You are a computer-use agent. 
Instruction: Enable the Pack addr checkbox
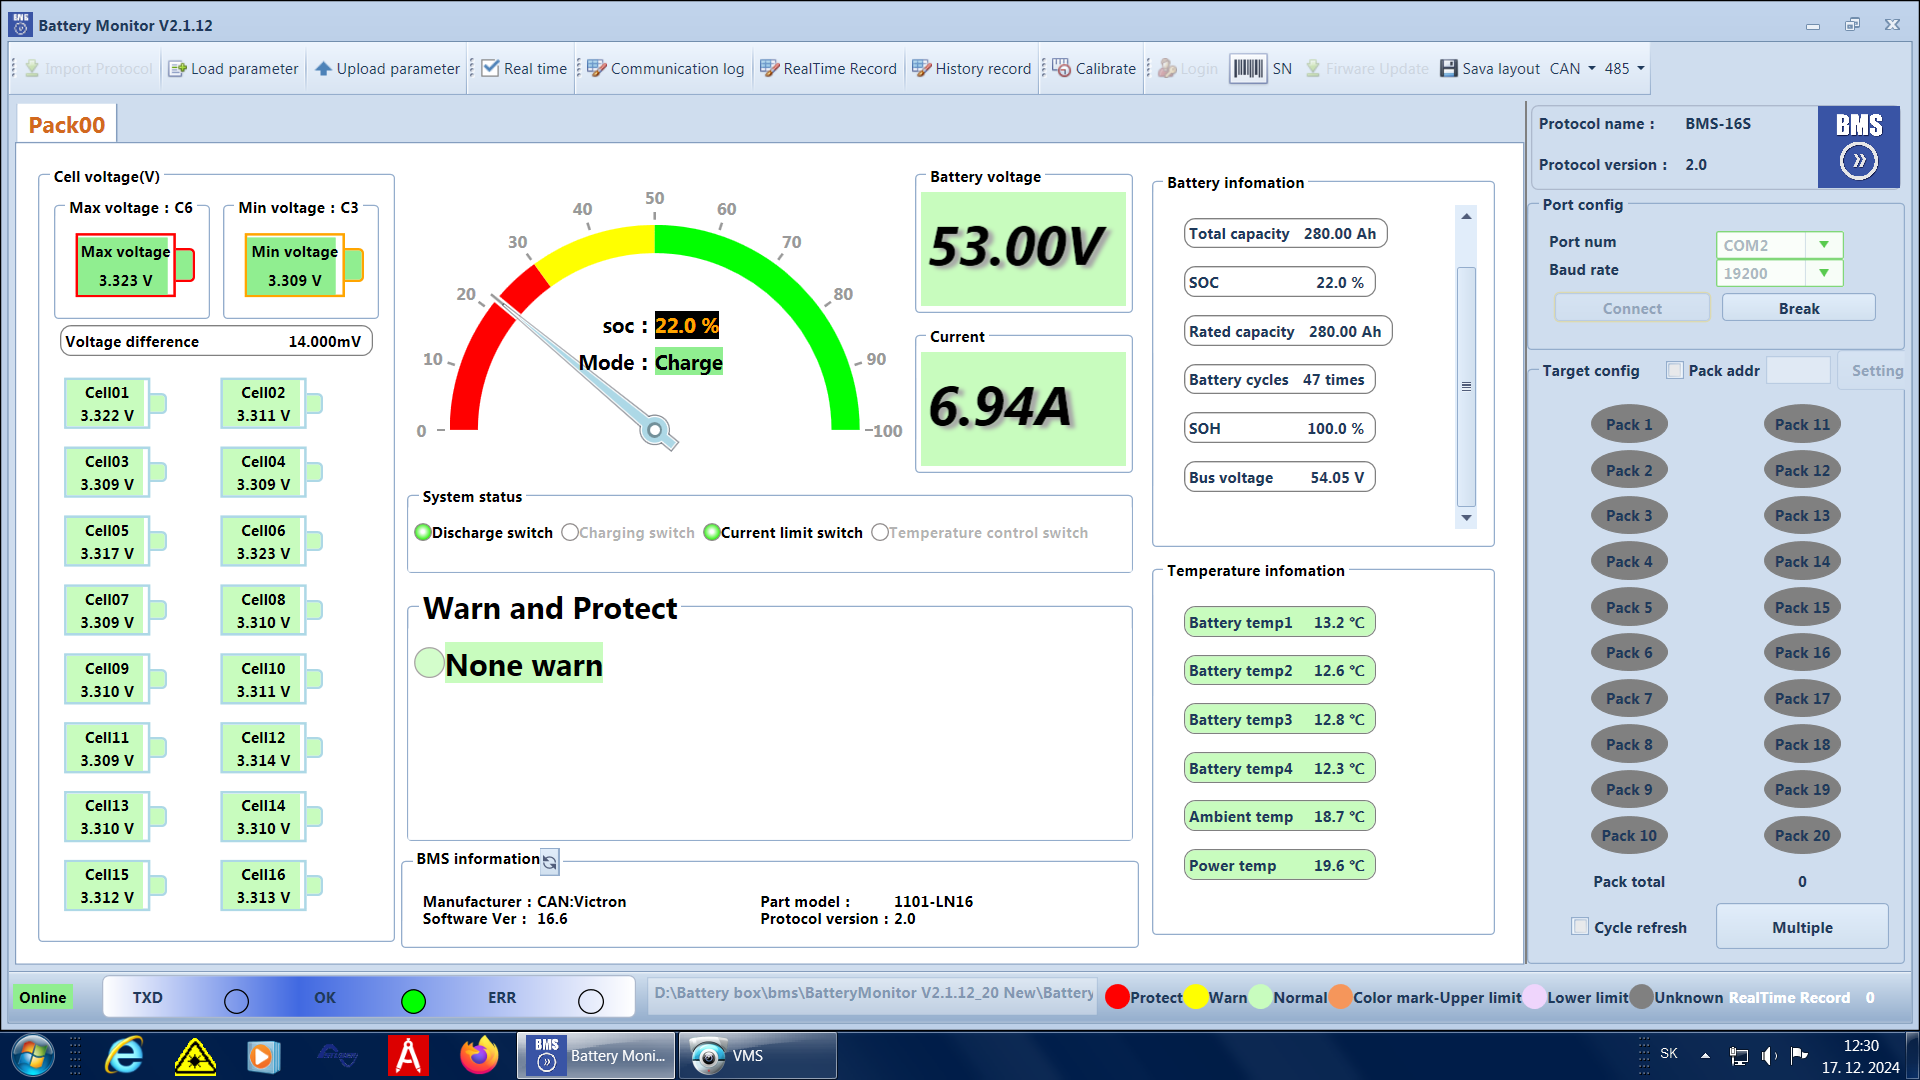1675,371
